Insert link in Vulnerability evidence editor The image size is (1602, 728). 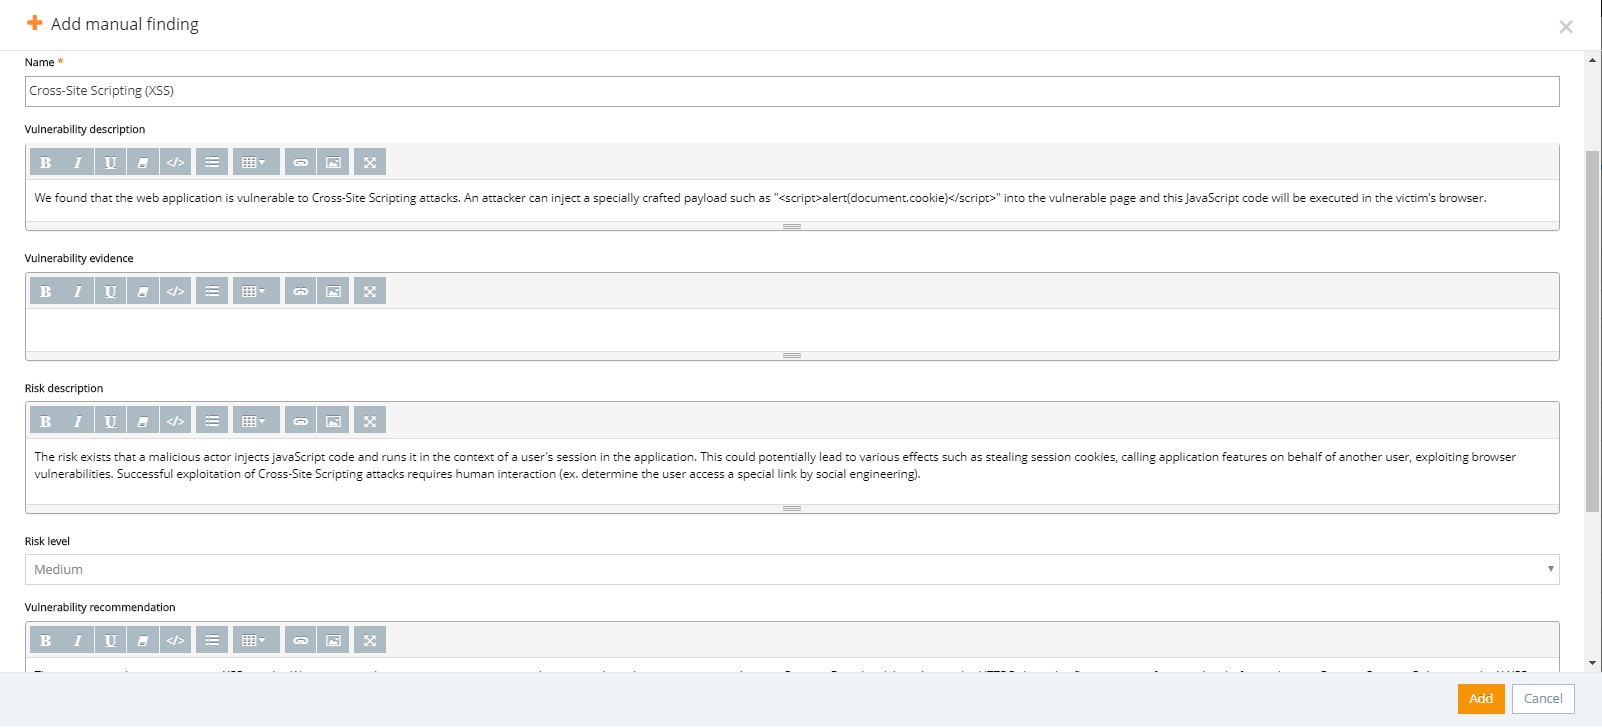(301, 291)
